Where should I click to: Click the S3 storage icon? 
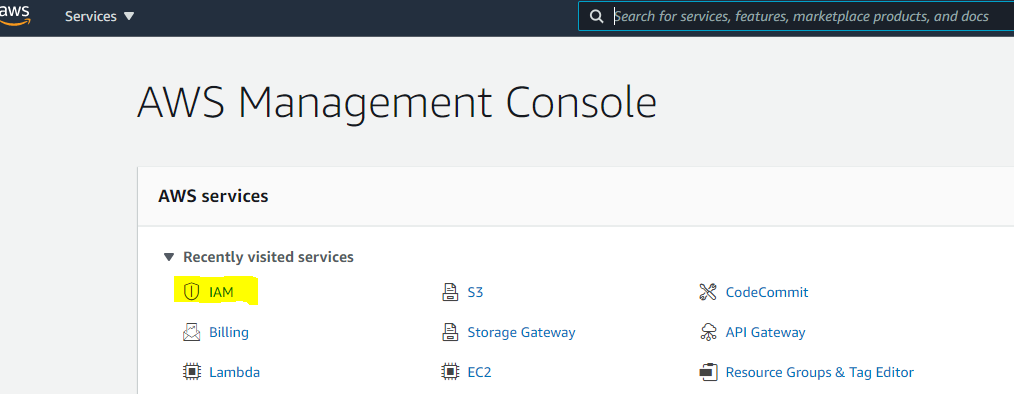click(x=450, y=292)
